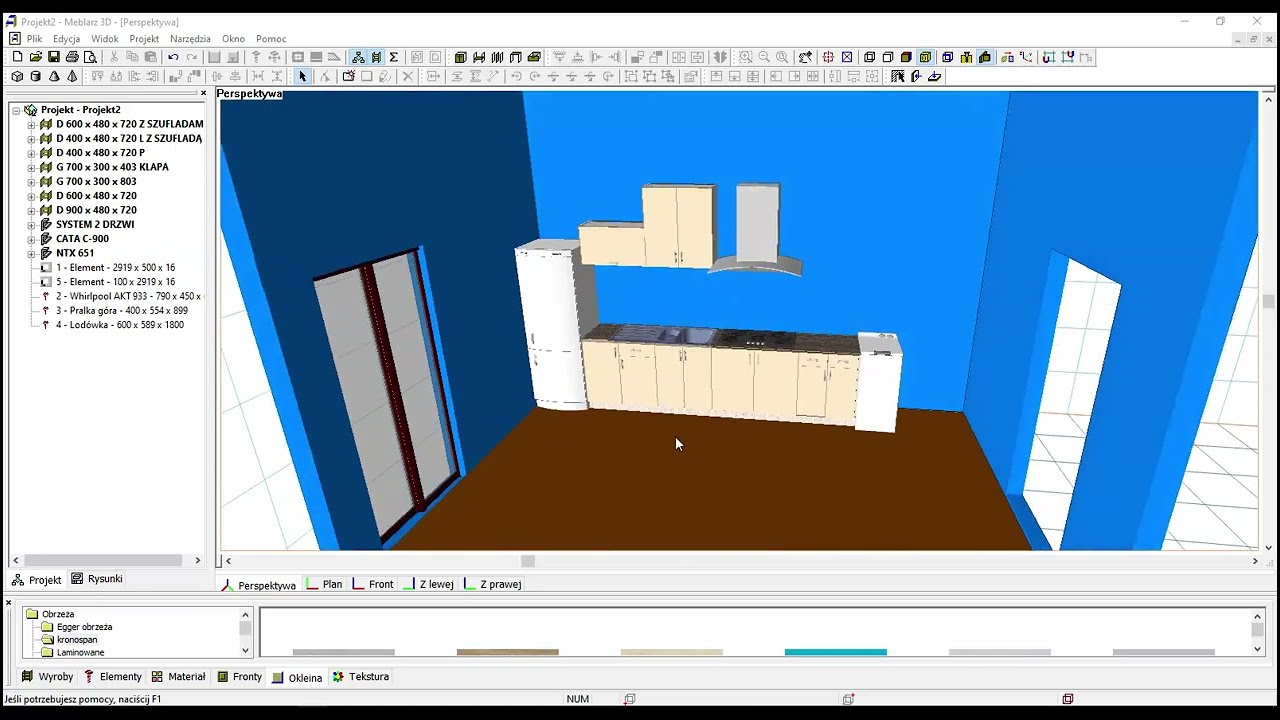Click the Sigma summary icon

[x=394, y=57]
